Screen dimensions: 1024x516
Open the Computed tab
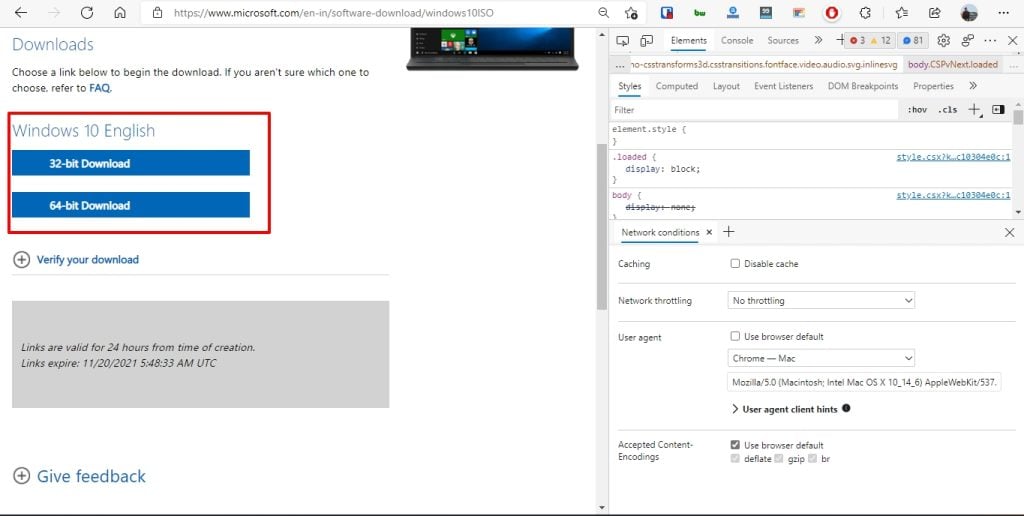pos(677,86)
